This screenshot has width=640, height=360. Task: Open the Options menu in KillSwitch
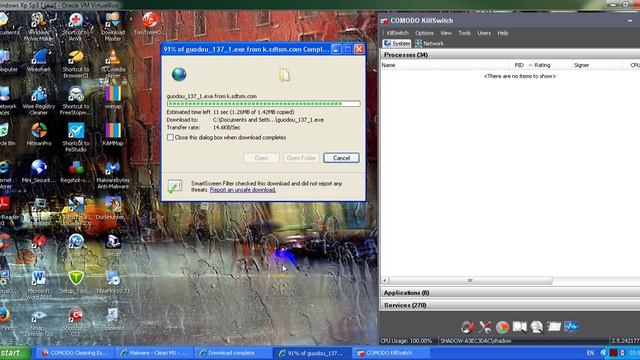pos(424,33)
